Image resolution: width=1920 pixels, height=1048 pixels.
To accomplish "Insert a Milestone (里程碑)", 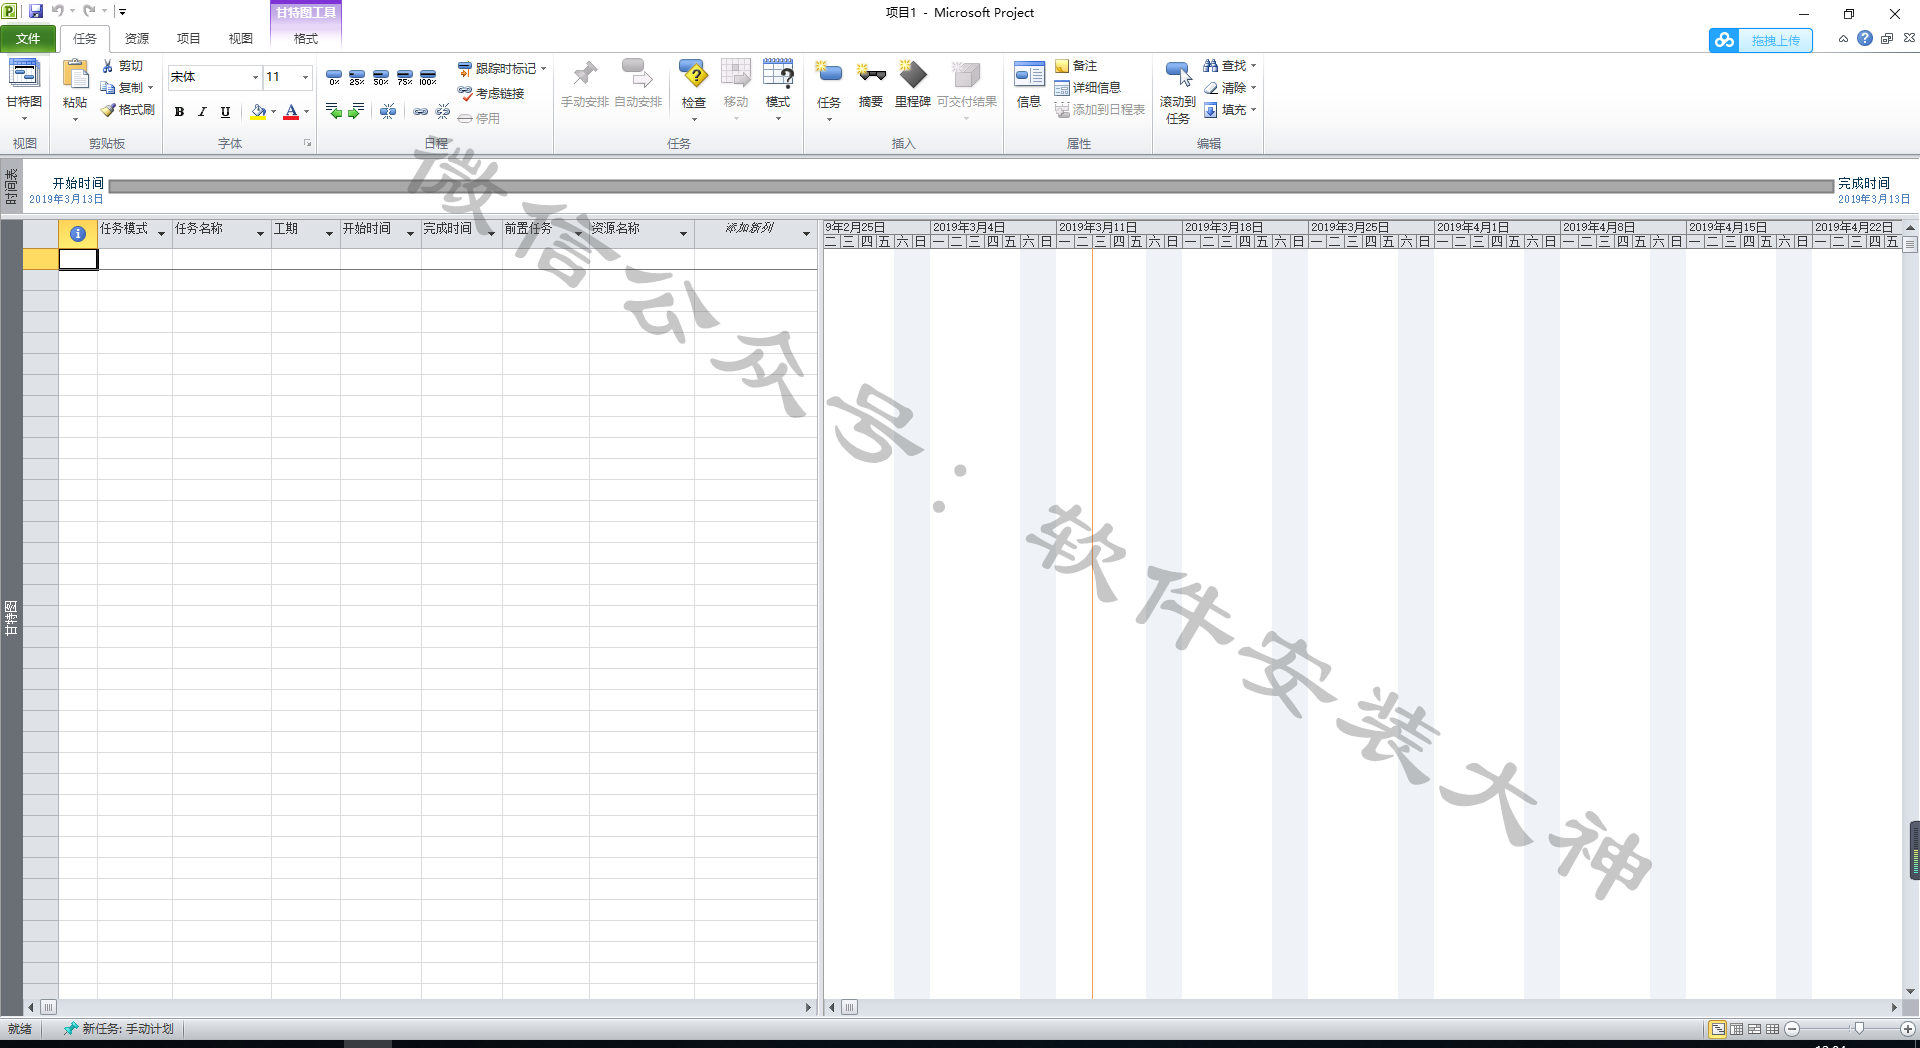I will [x=913, y=83].
